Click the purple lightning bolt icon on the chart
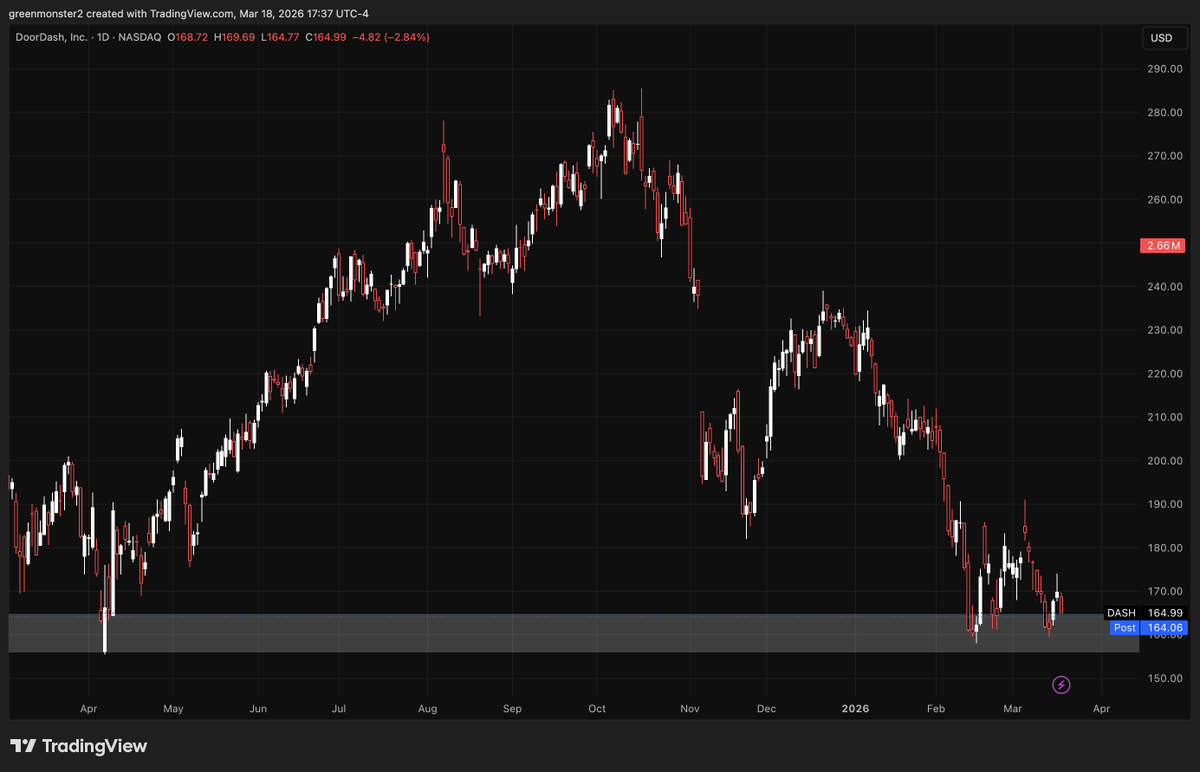The height and width of the screenshot is (772, 1200). (x=1061, y=684)
